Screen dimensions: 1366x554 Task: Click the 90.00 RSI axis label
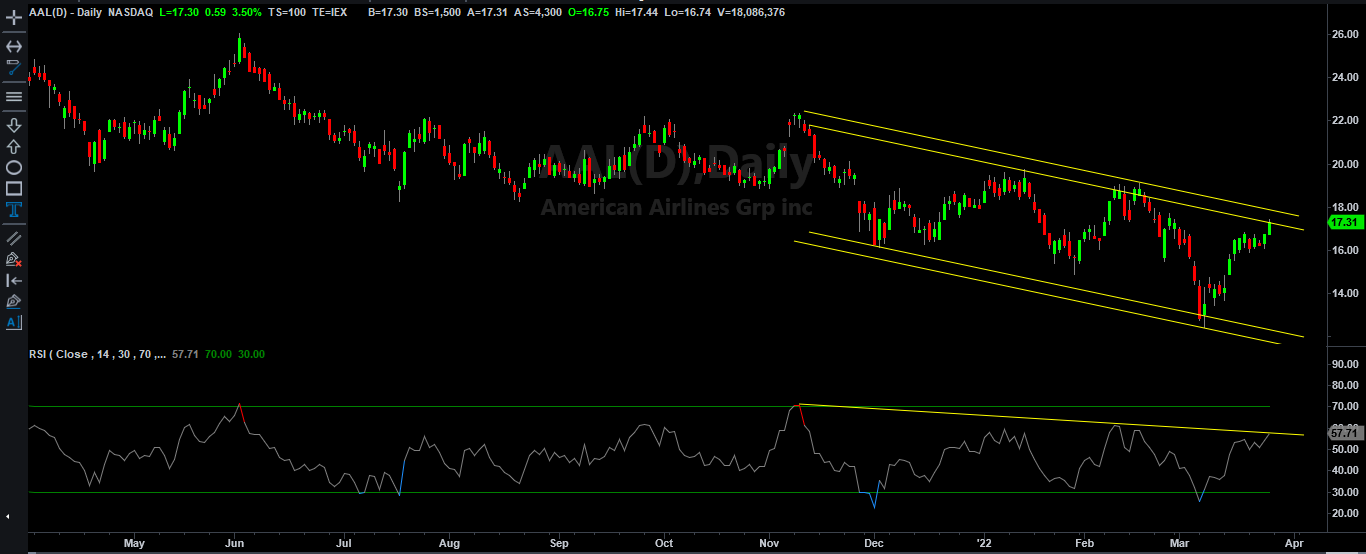[1345, 364]
